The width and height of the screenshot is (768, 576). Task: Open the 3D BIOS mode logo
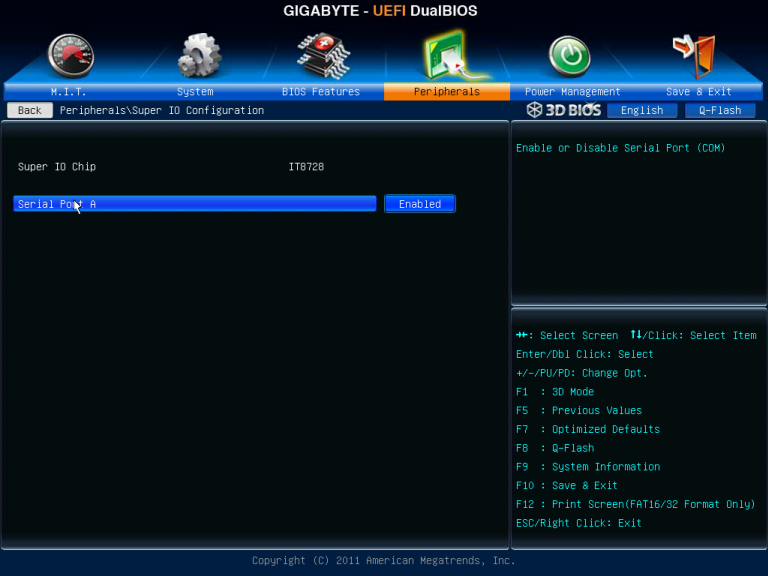click(x=564, y=110)
